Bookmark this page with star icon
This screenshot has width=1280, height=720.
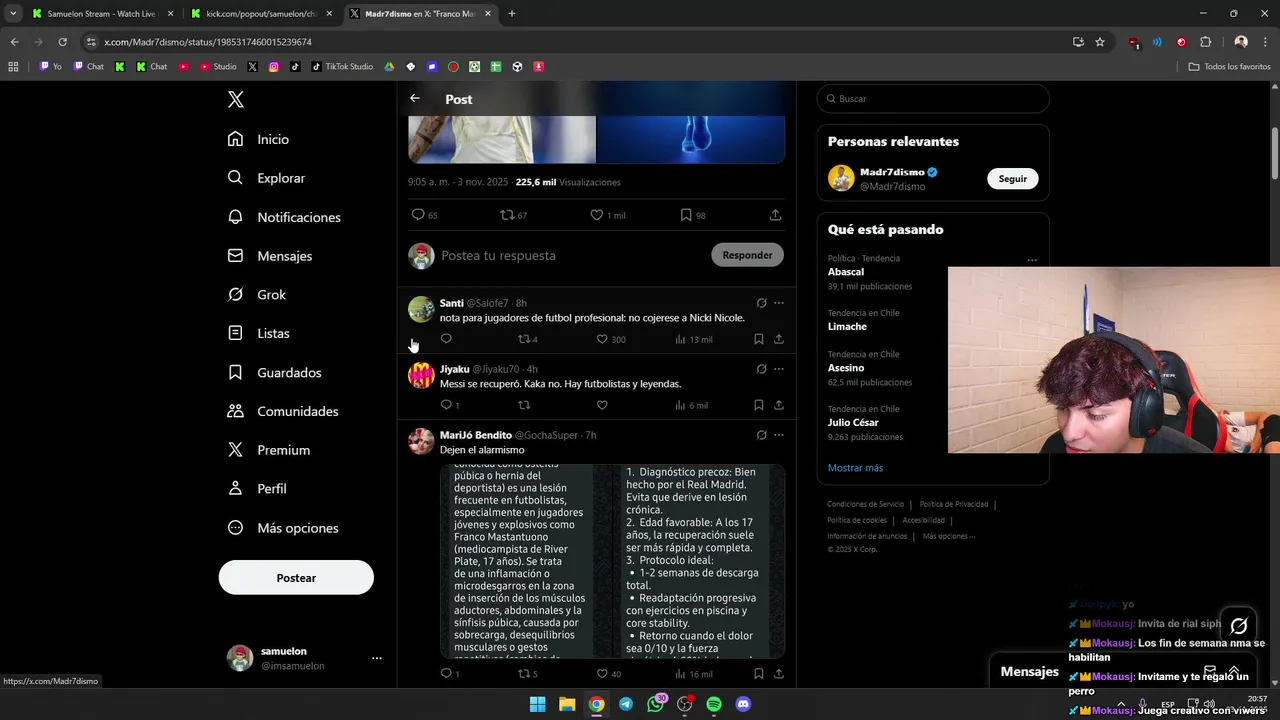click(x=1100, y=42)
